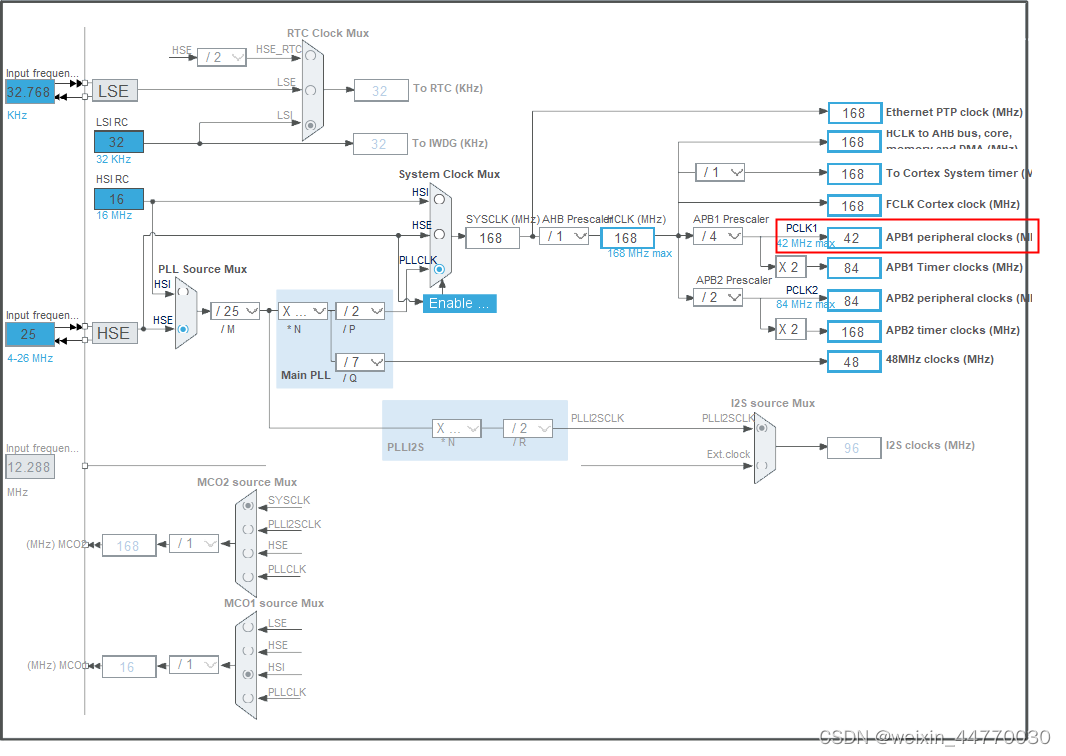The height and width of the screenshot is (756, 1066).
Task: Open the APB1 Prescaler dropdown
Action: tap(718, 237)
